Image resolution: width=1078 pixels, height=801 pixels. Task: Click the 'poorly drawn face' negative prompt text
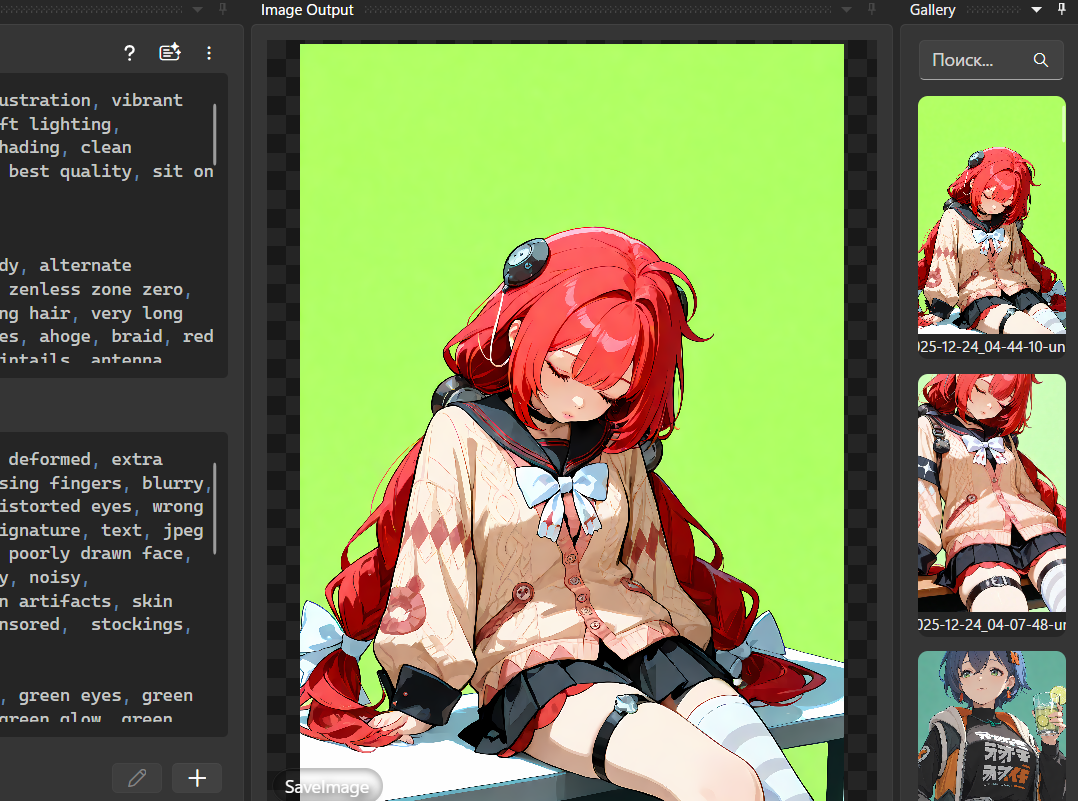tap(96, 553)
